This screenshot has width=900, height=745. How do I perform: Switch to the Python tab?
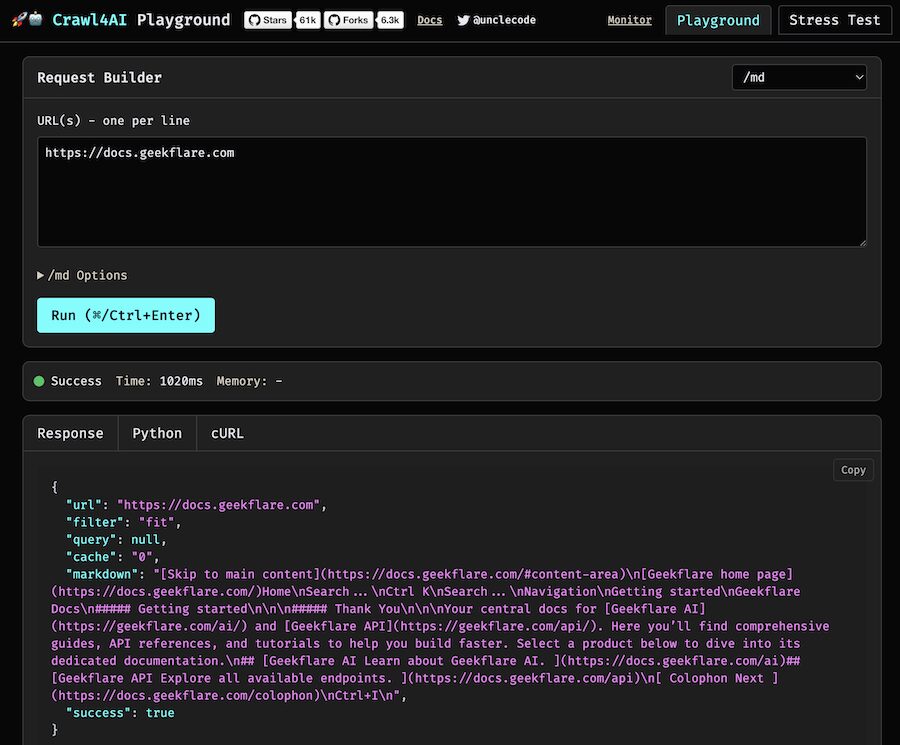coord(157,433)
